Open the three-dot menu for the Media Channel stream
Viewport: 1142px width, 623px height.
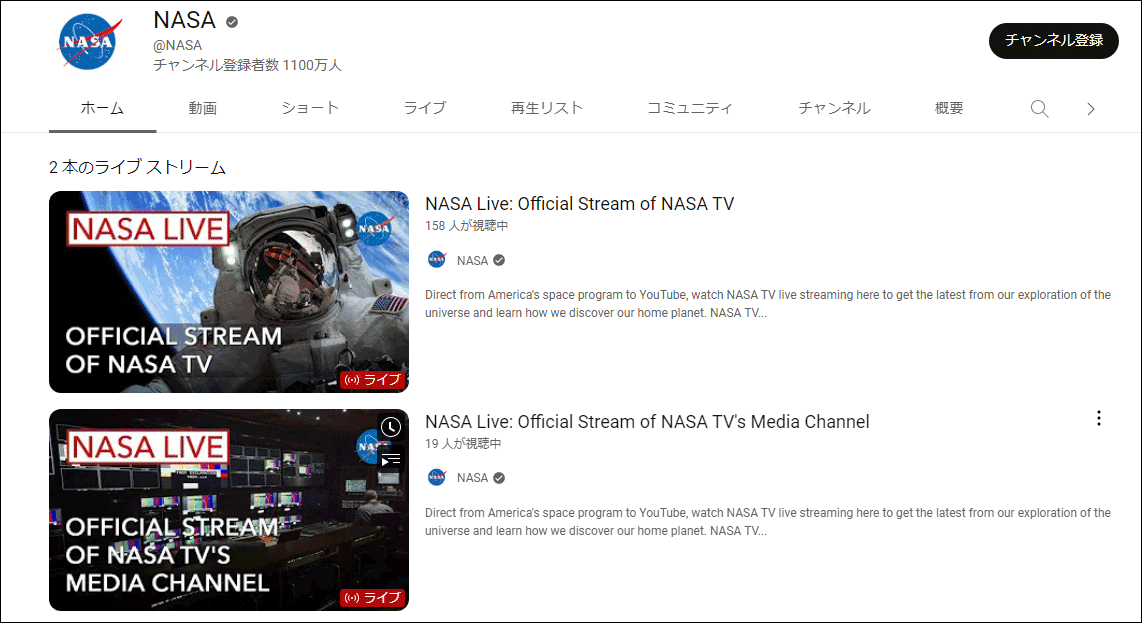pyautogui.click(x=1098, y=418)
